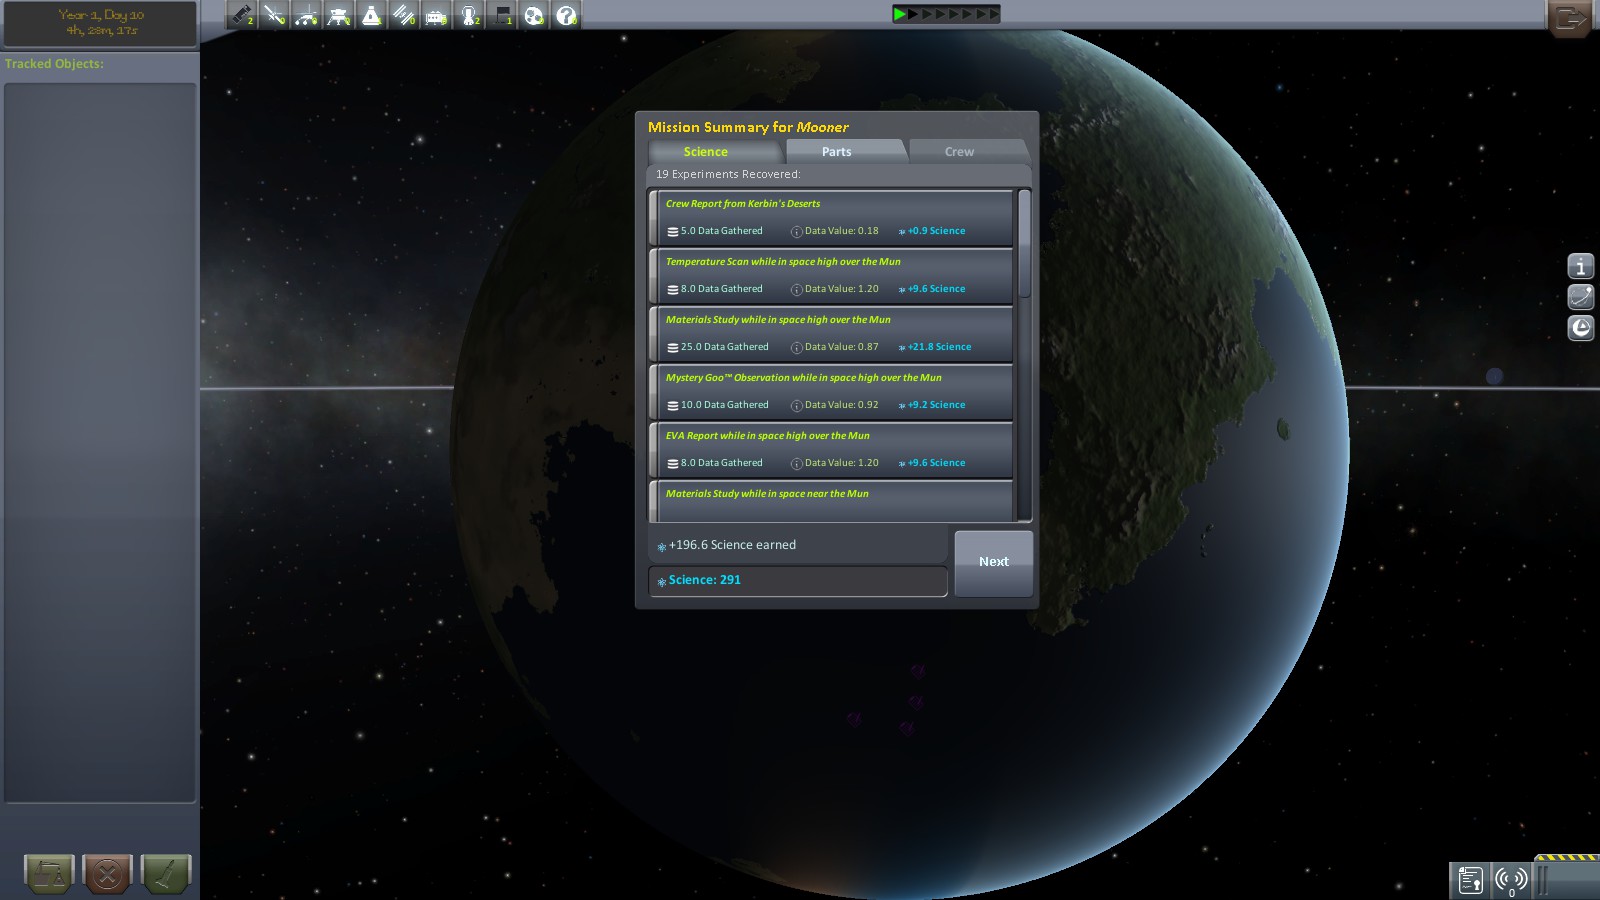Toggle the Ships vessel filter
The image size is (1600, 900).
click(x=372, y=15)
